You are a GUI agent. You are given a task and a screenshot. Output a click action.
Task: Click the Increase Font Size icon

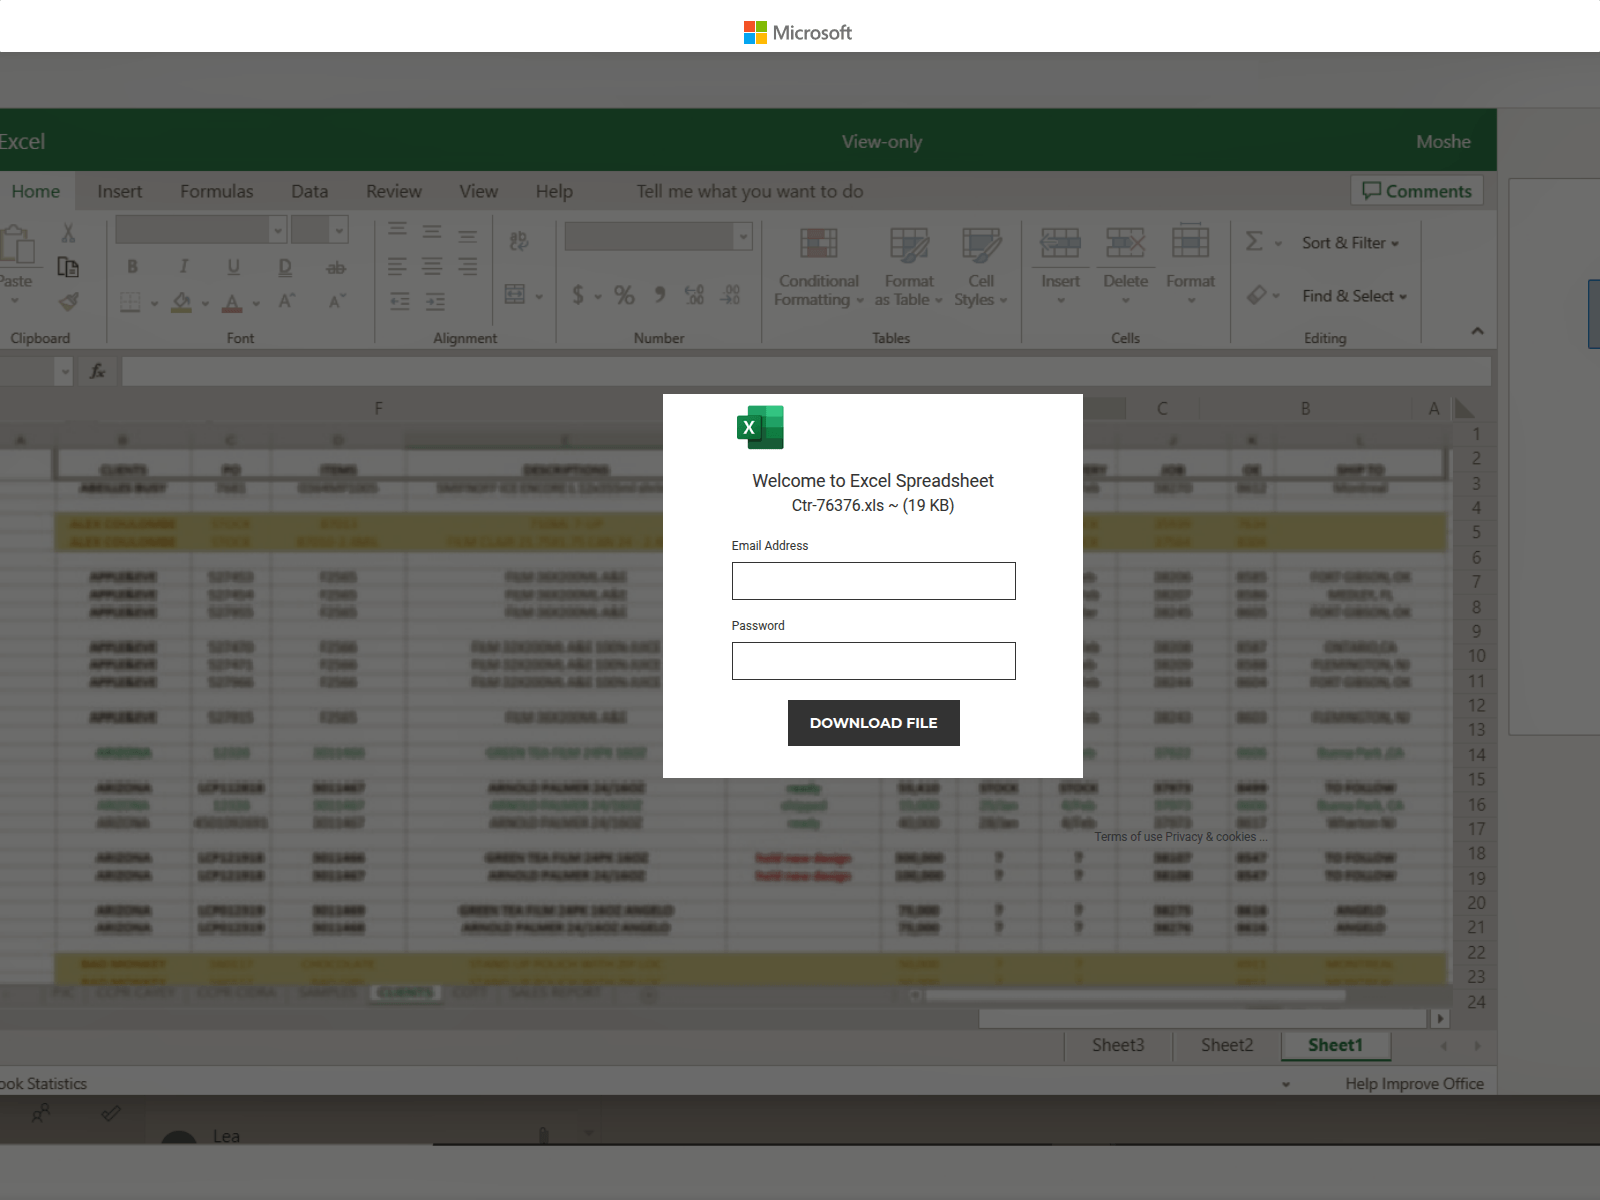pos(286,301)
